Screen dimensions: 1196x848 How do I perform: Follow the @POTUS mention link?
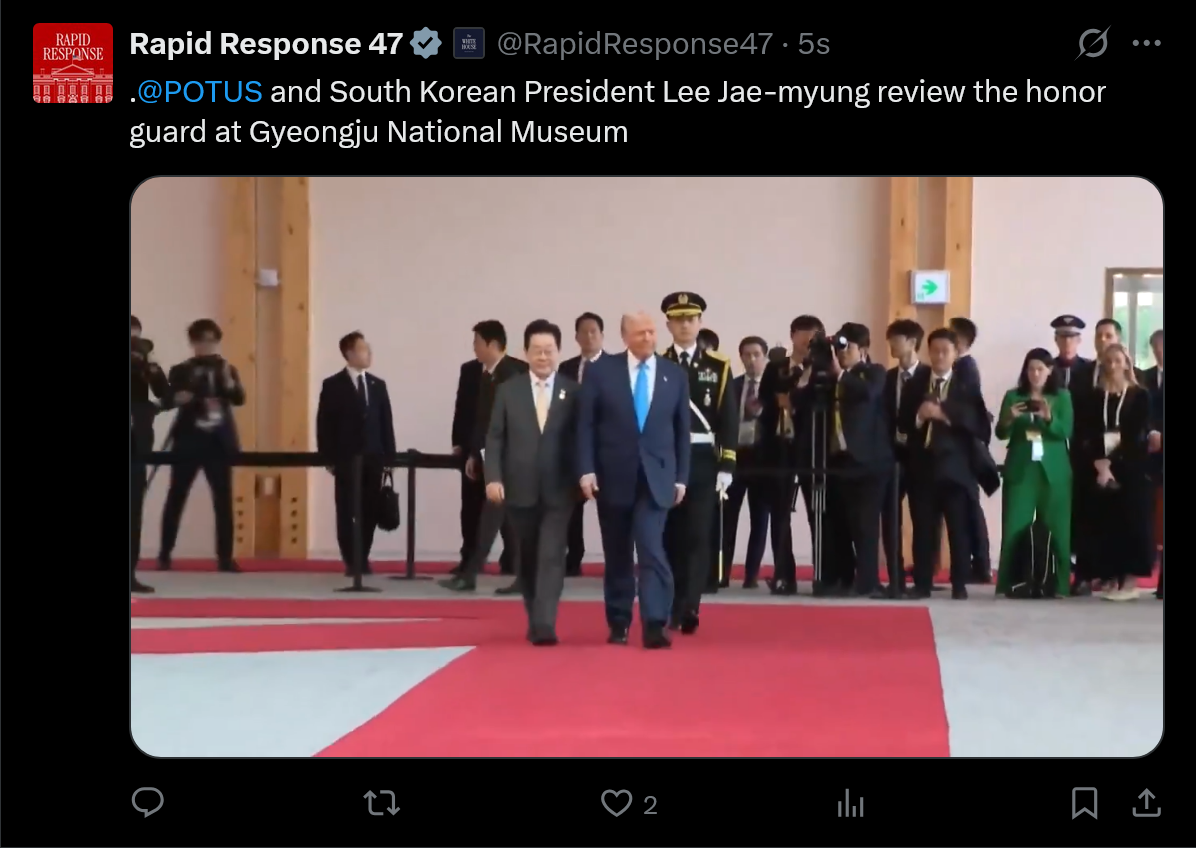tap(200, 92)
